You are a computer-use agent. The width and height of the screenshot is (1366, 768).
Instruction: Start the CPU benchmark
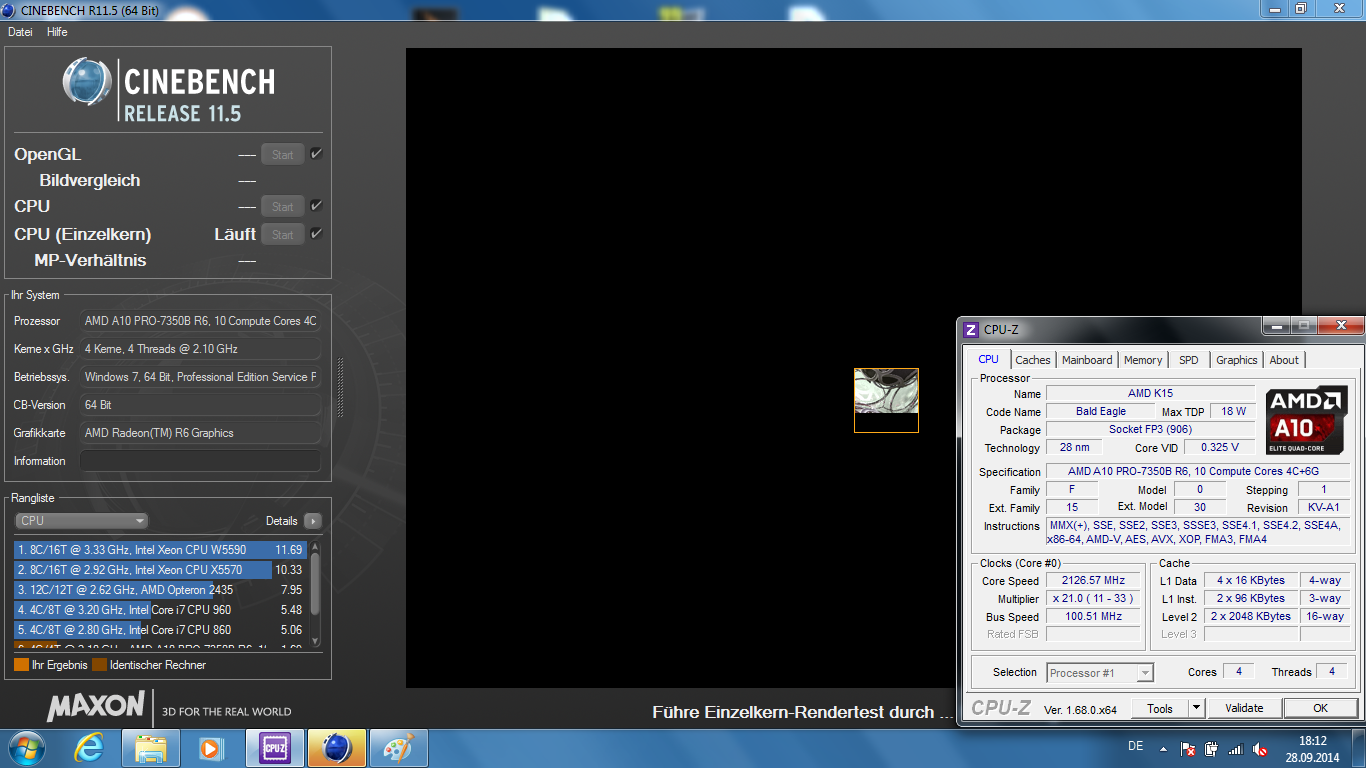point(283,206)
